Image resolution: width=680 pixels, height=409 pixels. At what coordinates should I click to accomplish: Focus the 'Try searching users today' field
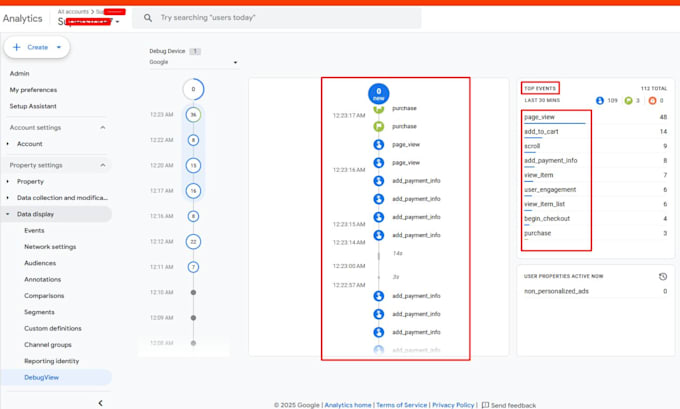pyautogui.click(x=277, y=18)
